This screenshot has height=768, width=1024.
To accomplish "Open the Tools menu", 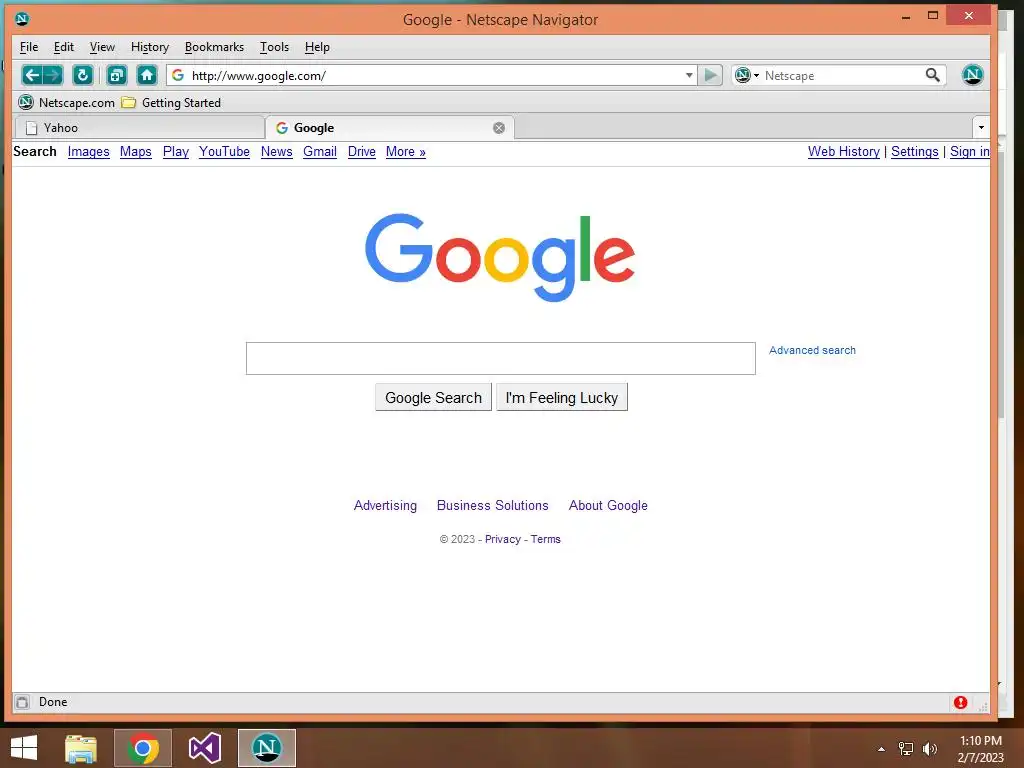I will point(274,47).
